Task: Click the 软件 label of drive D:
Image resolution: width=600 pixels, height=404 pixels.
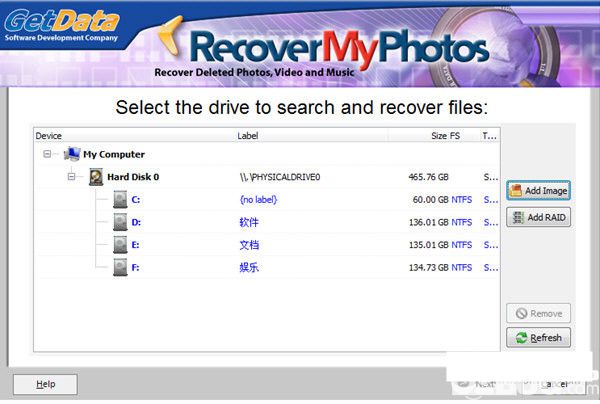Action: click(249, 222)
